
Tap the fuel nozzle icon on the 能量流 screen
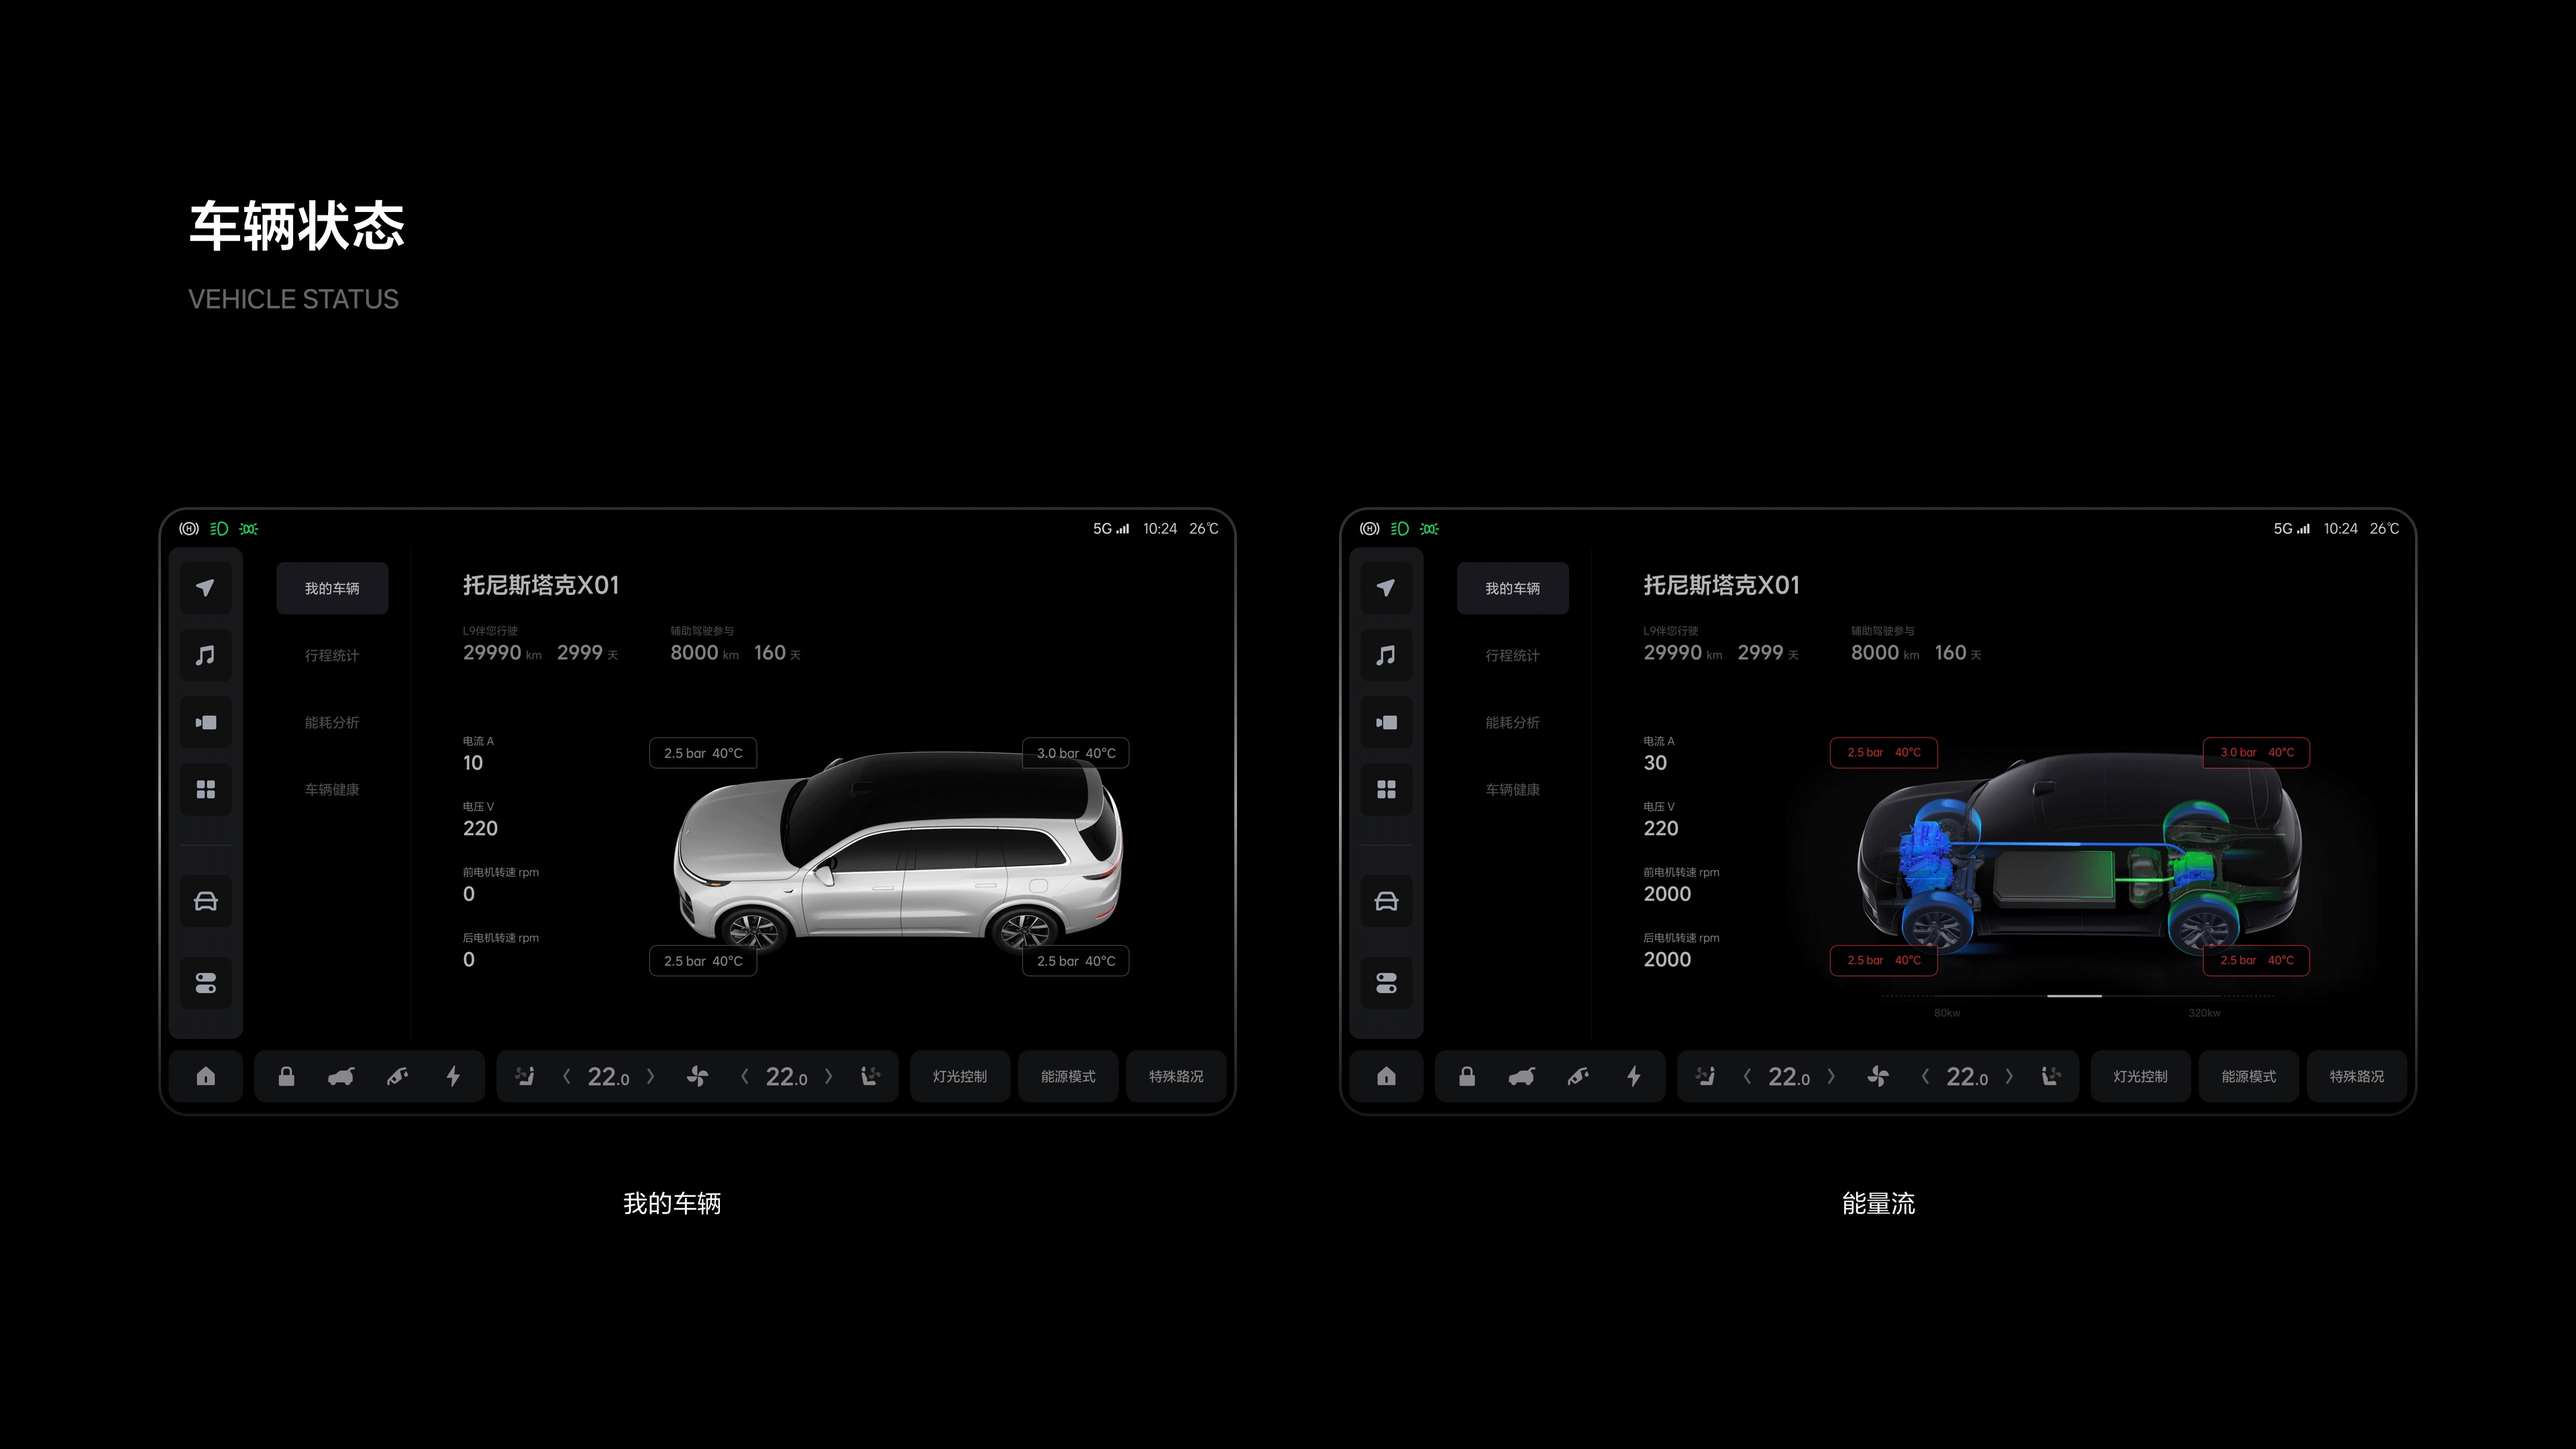tap(1578, 1076)
